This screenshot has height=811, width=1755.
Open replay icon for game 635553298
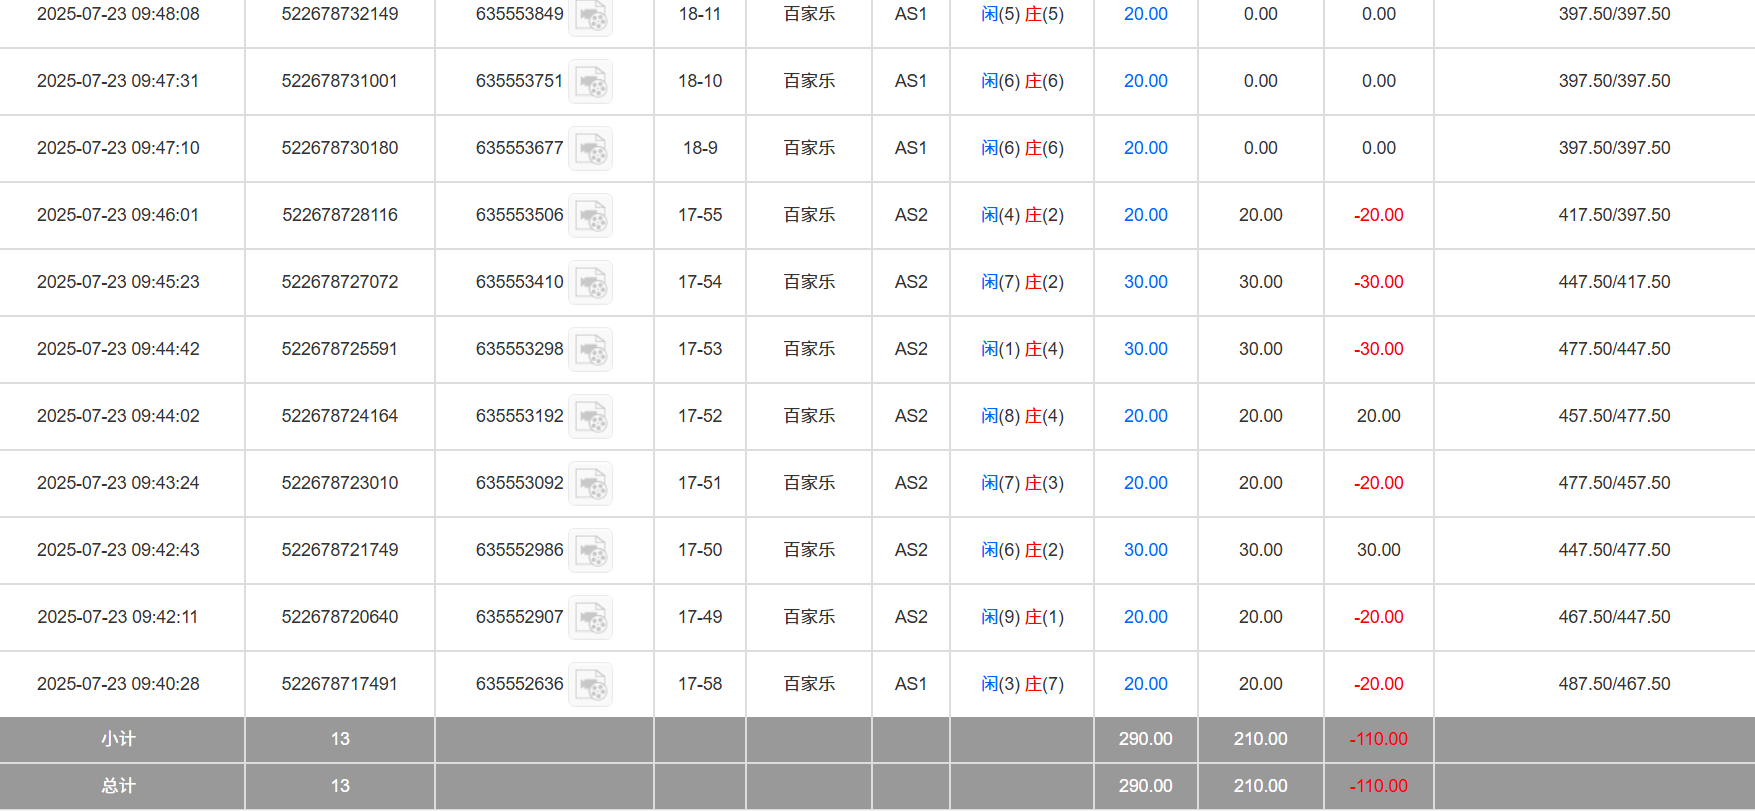(x=591, y=350)
